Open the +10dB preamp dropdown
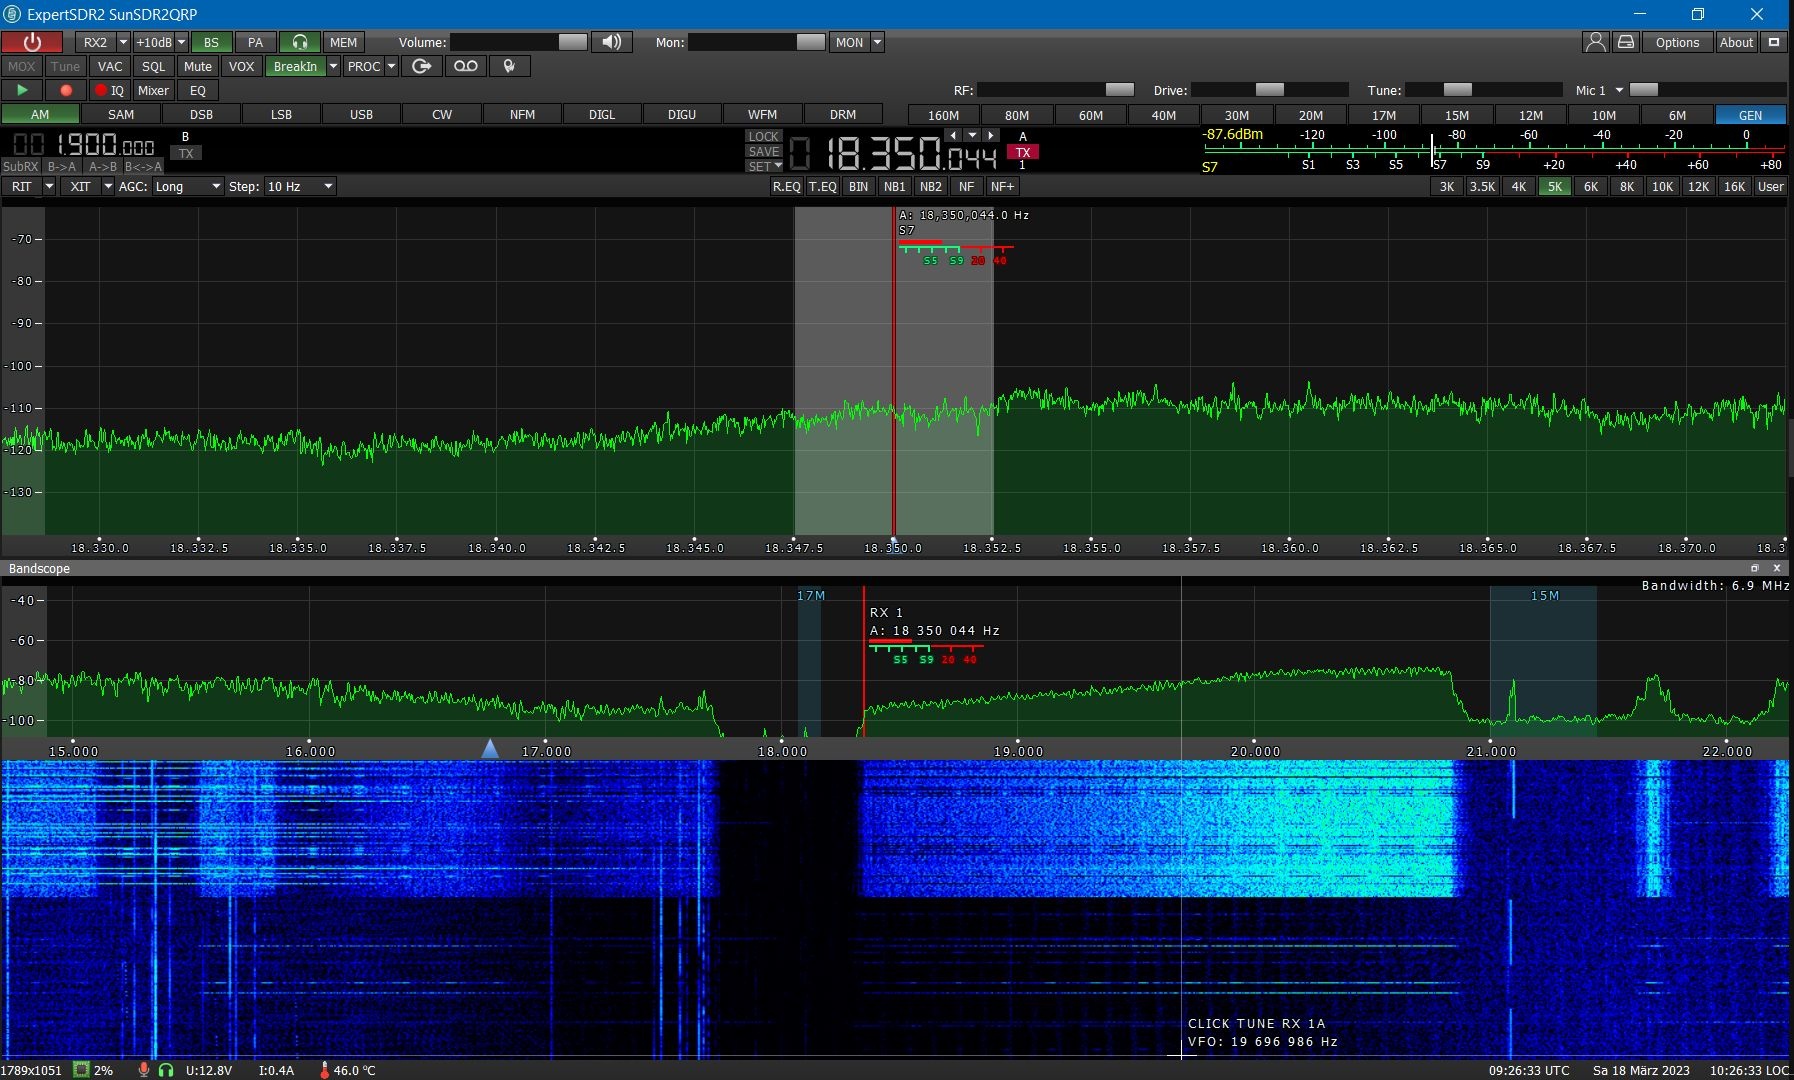This screenshot has width=1794, height=1080. [181, 42]
